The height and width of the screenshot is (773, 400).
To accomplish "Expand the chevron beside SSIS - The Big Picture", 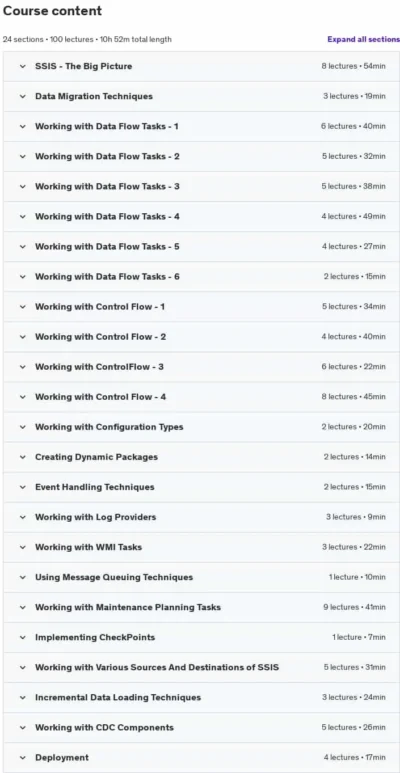I will (22, 67).
